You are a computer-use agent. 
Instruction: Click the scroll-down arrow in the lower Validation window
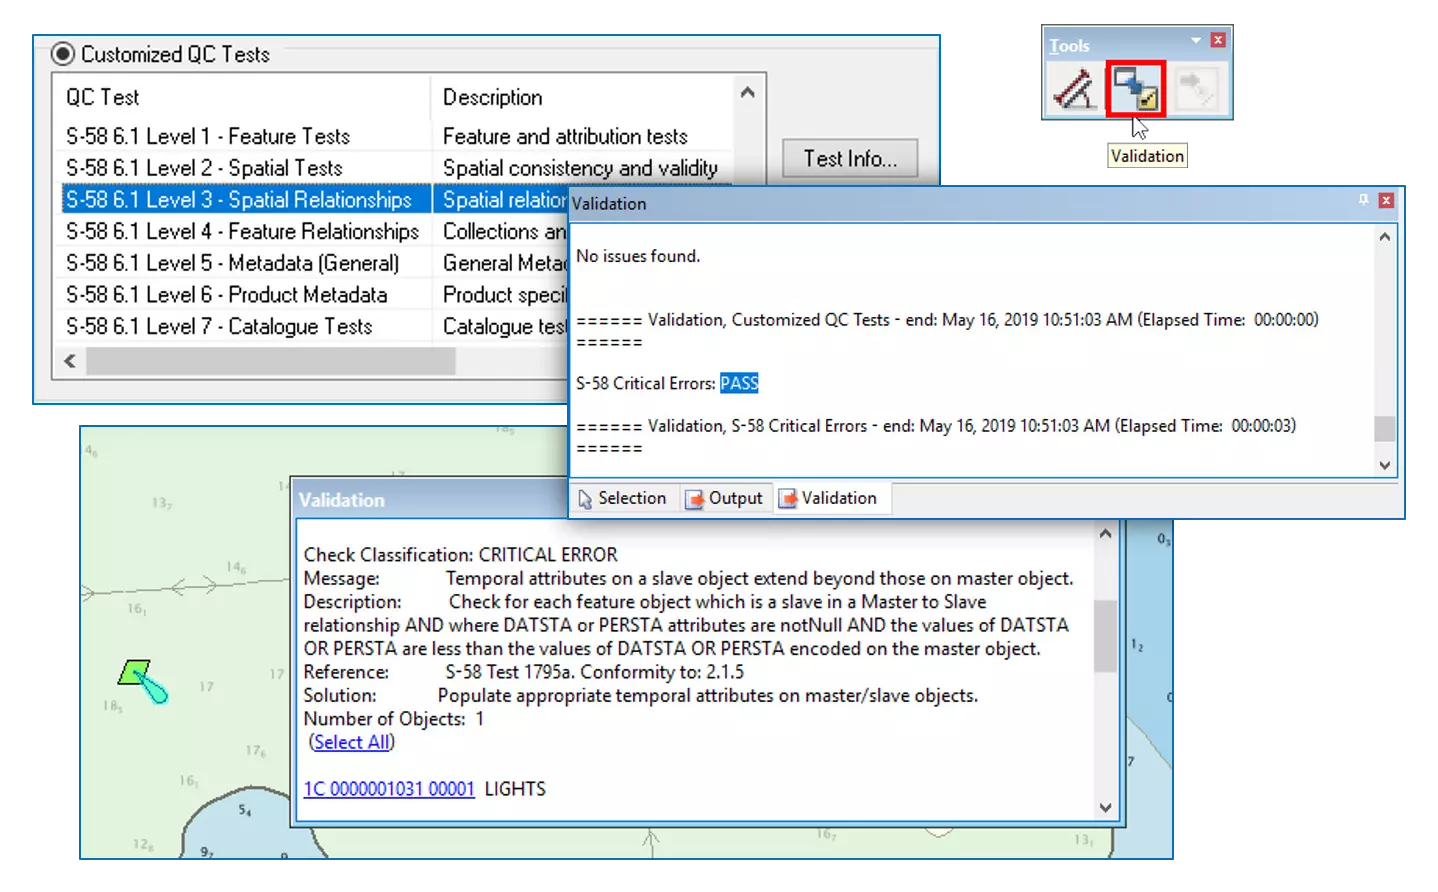coord(1105,806)
